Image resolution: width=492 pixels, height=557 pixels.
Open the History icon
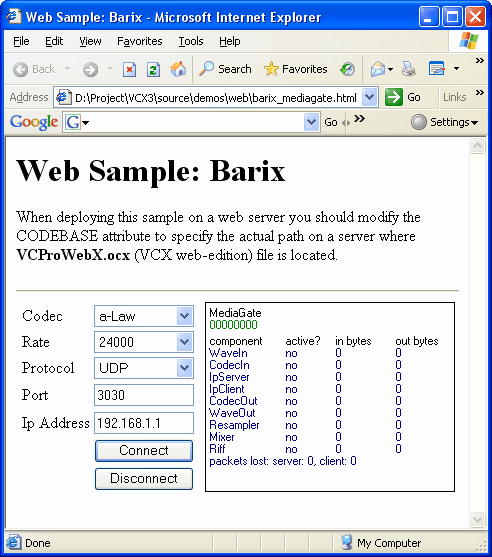347,69
